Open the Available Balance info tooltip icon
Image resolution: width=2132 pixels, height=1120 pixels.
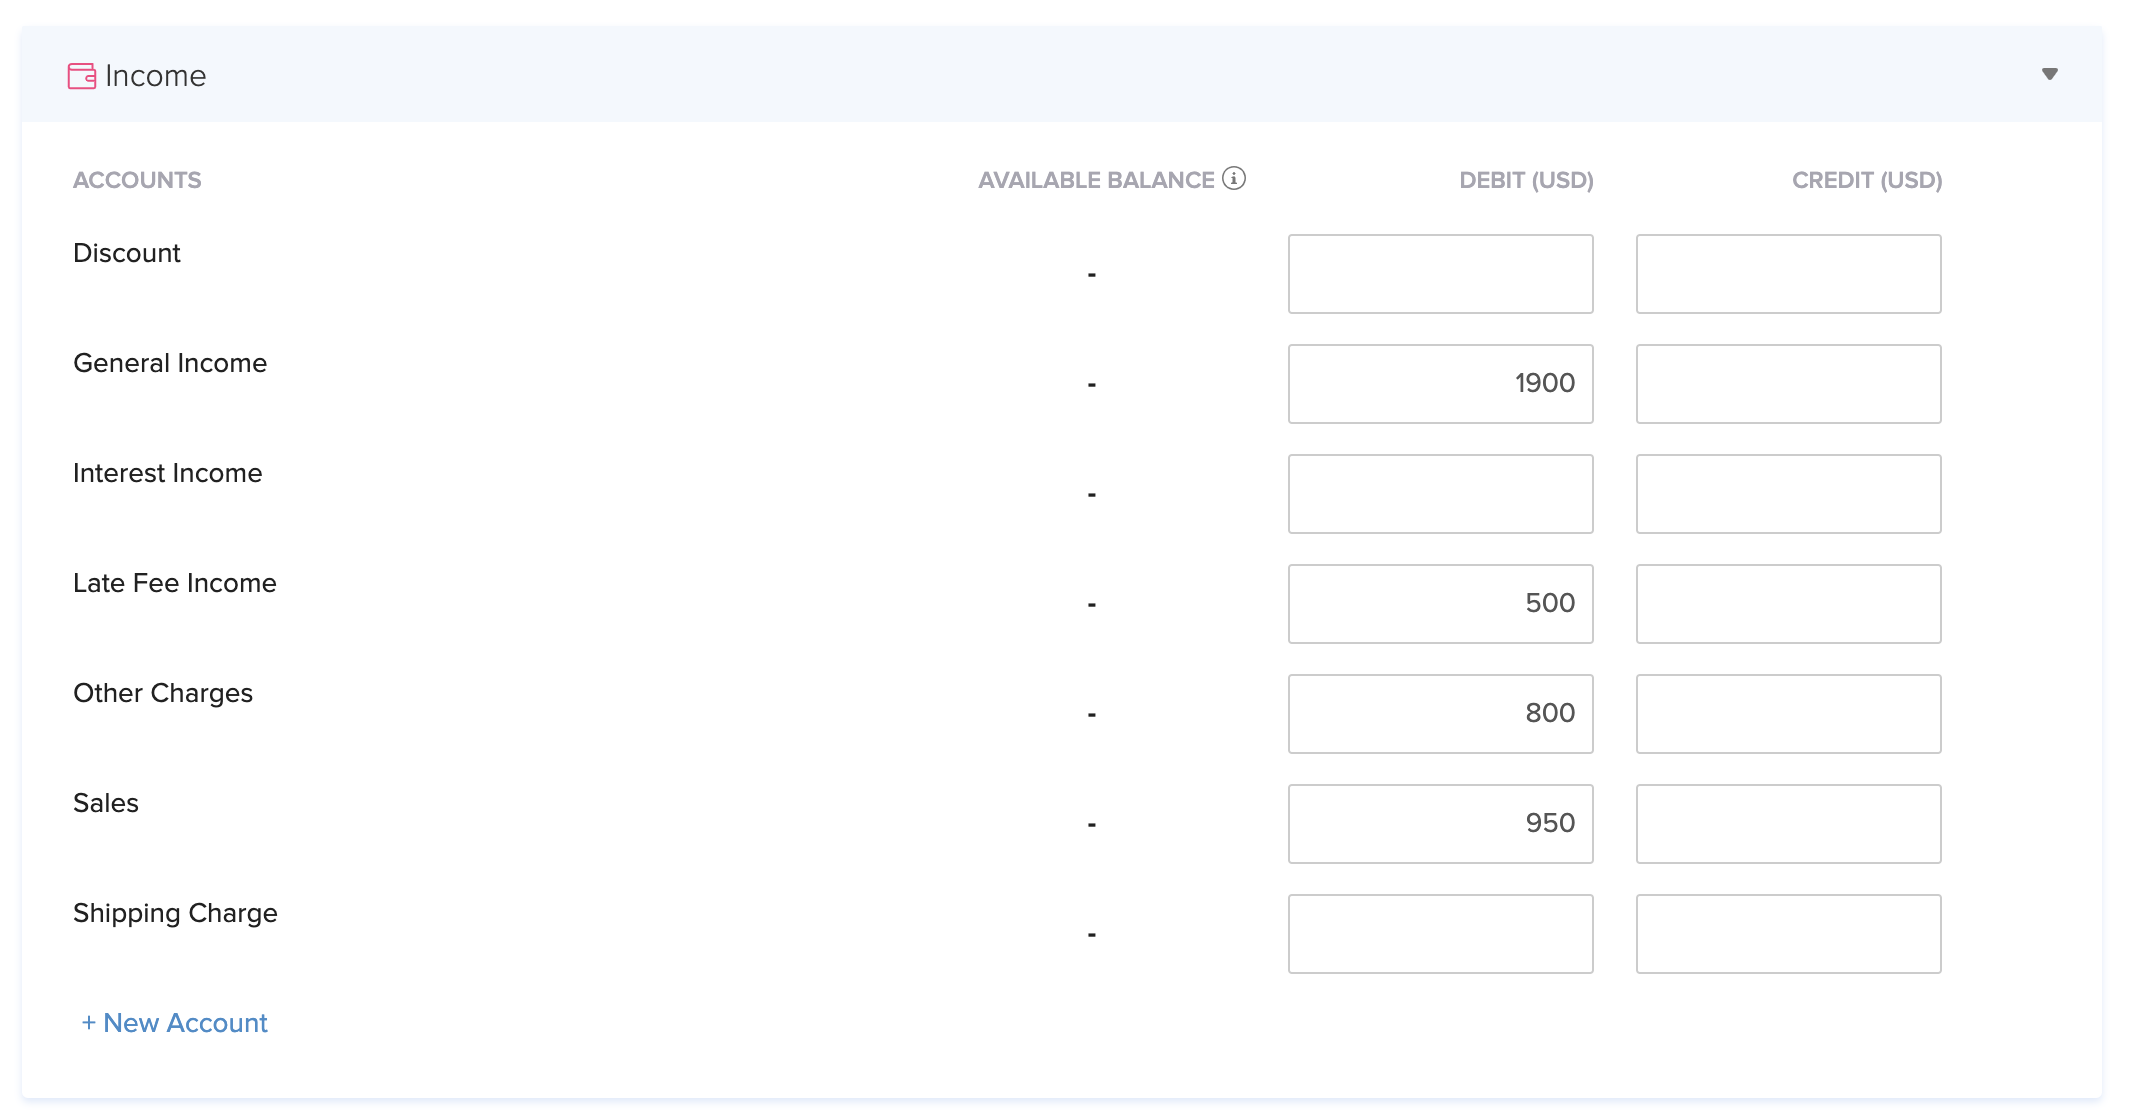1236,178
